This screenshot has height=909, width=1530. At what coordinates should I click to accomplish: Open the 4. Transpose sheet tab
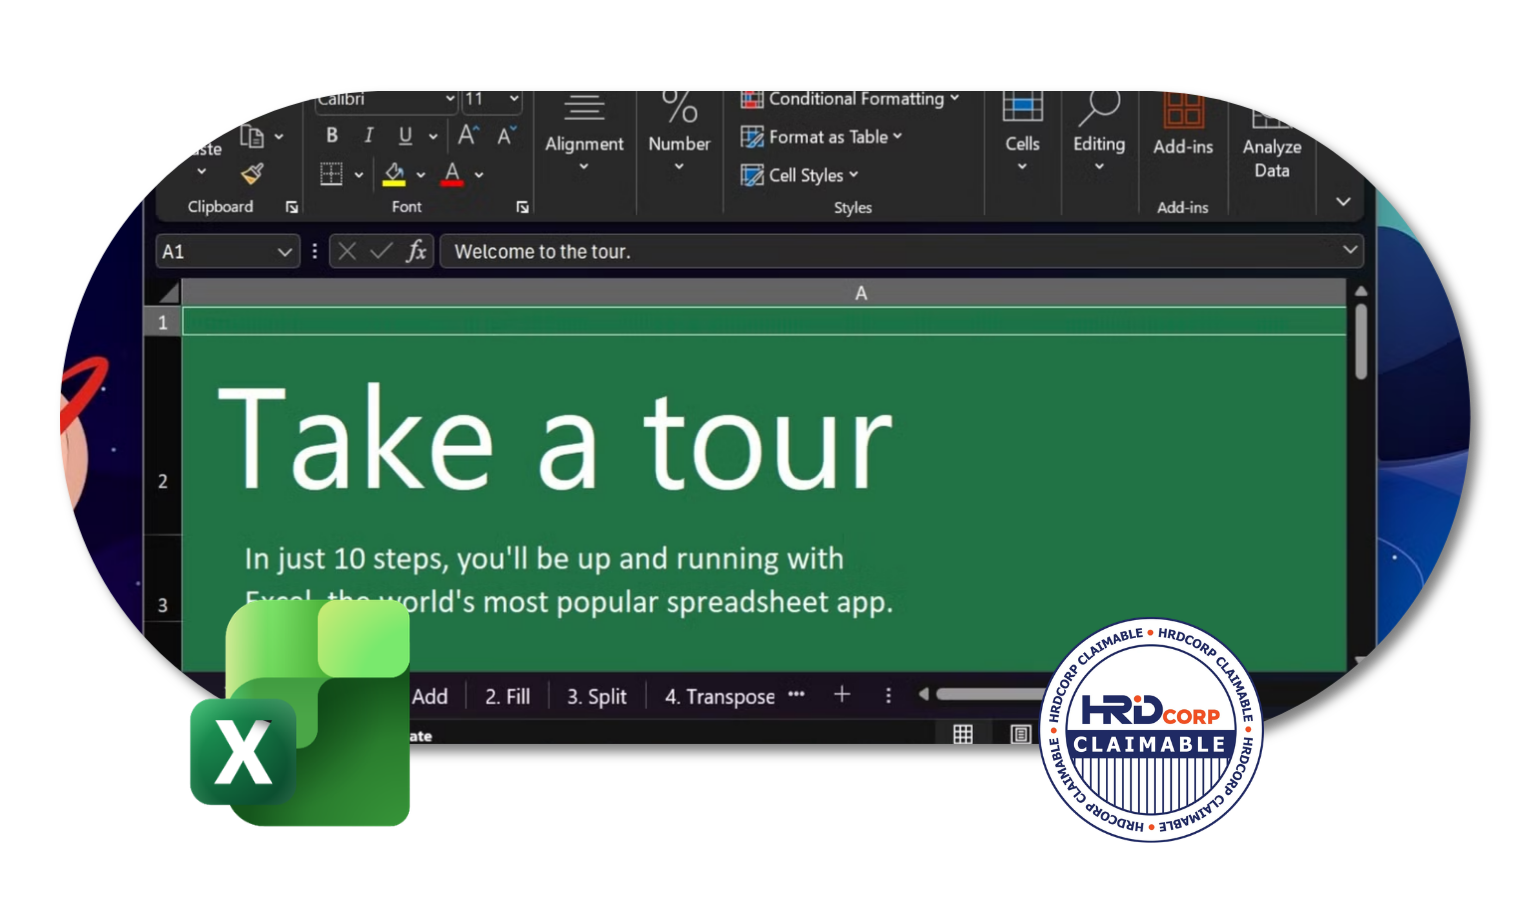pyautogui.click(x=720, y=696)
